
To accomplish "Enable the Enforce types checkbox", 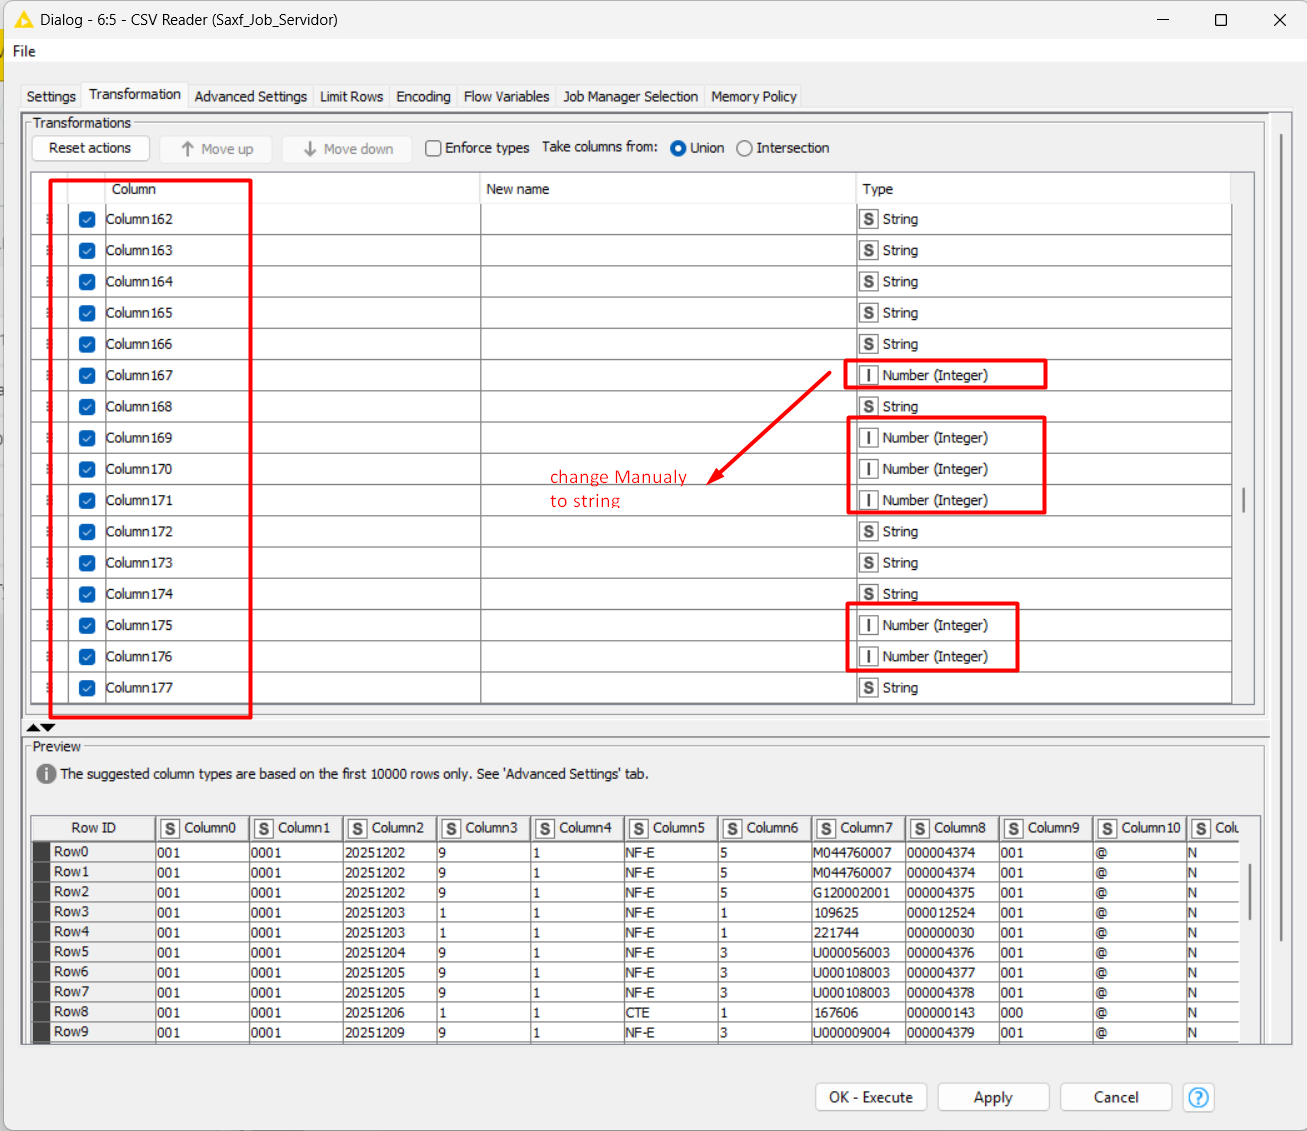I will coord(433,148).
